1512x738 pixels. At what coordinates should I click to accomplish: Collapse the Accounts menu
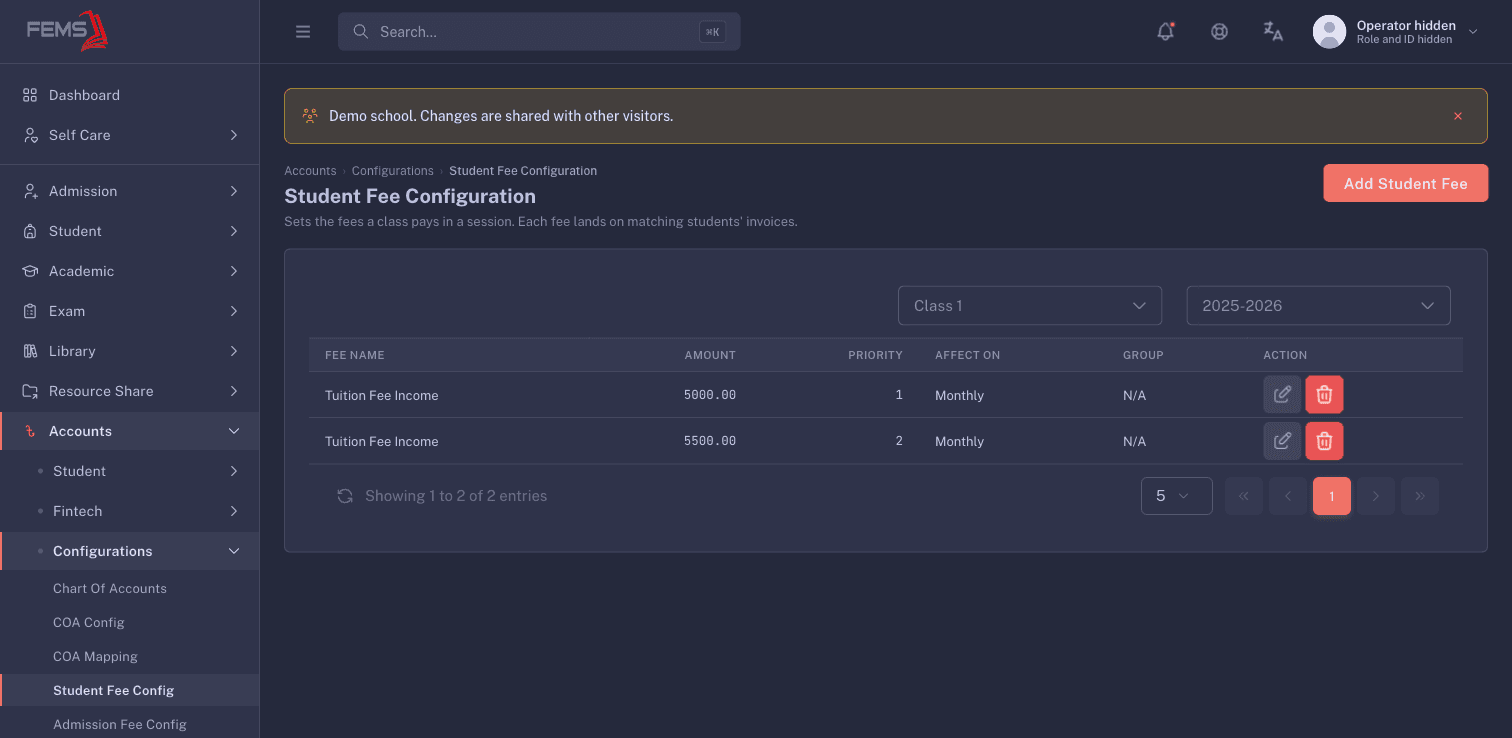[130, 431]
